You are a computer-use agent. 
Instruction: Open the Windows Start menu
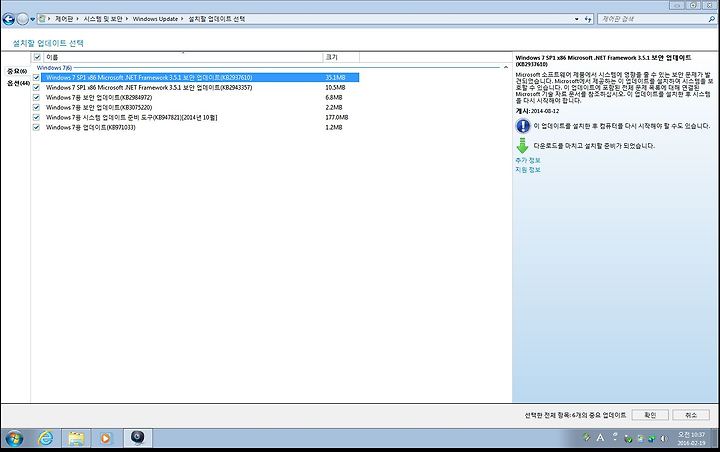(x=14, y=438)
